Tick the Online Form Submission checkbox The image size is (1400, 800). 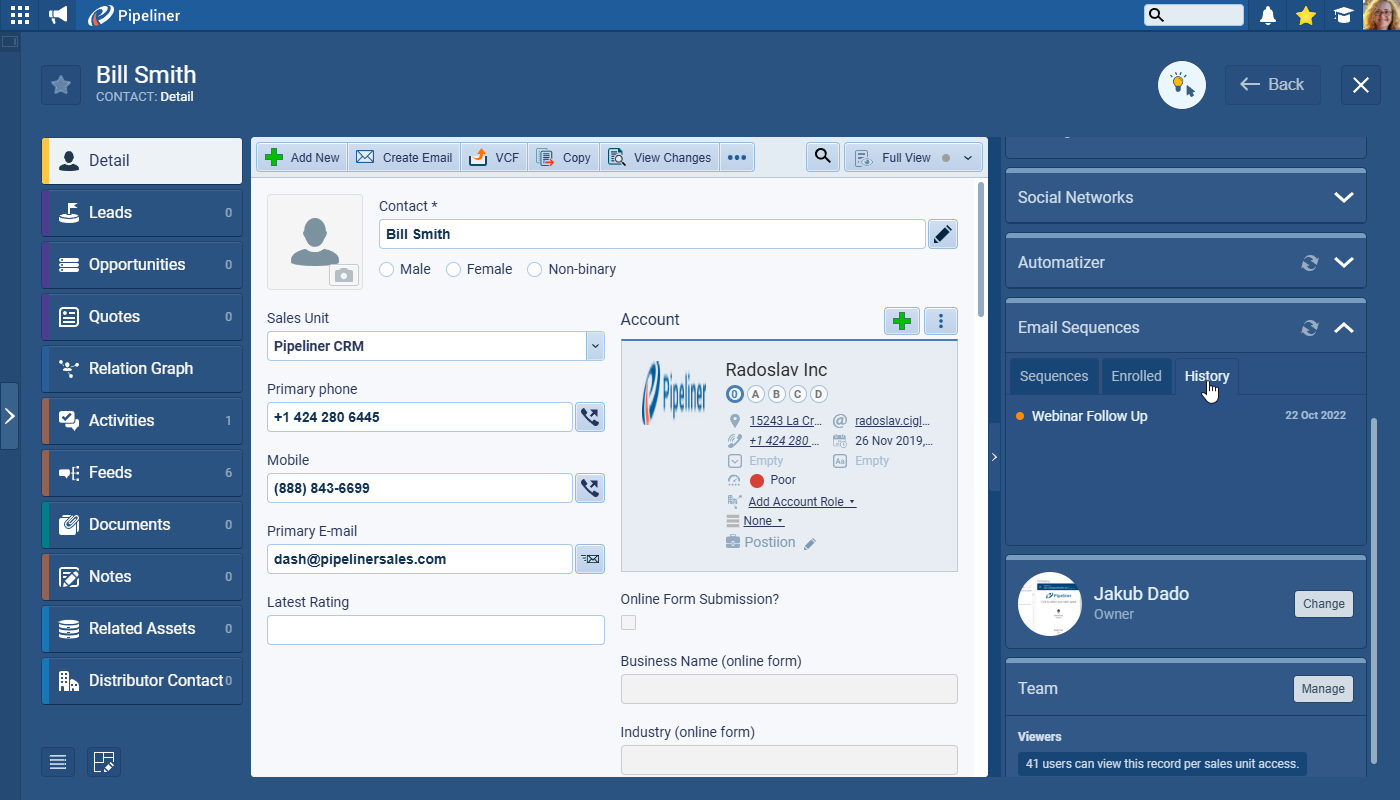pos(628,623)
